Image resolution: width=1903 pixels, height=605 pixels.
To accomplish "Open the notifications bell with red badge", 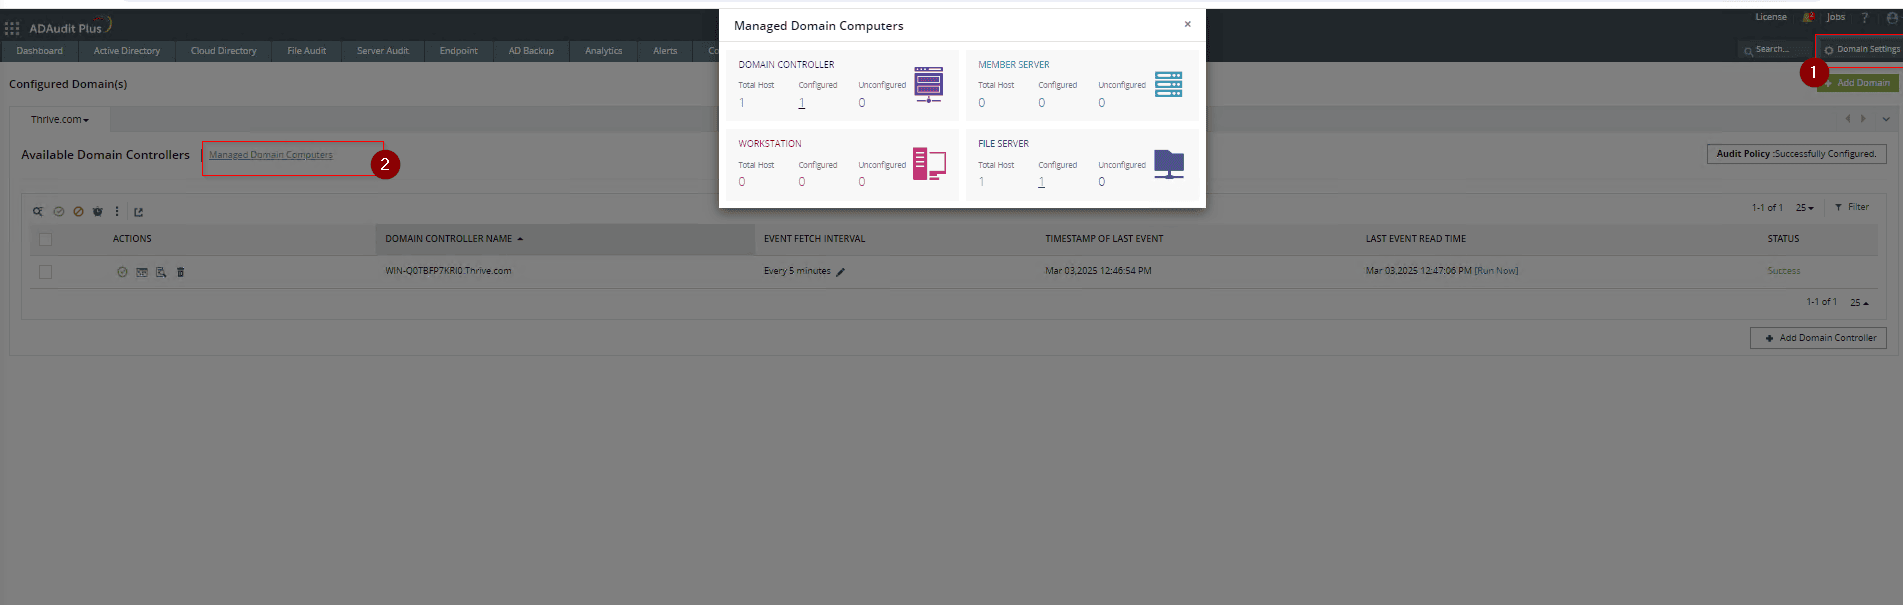I will tap(1808, 17).
